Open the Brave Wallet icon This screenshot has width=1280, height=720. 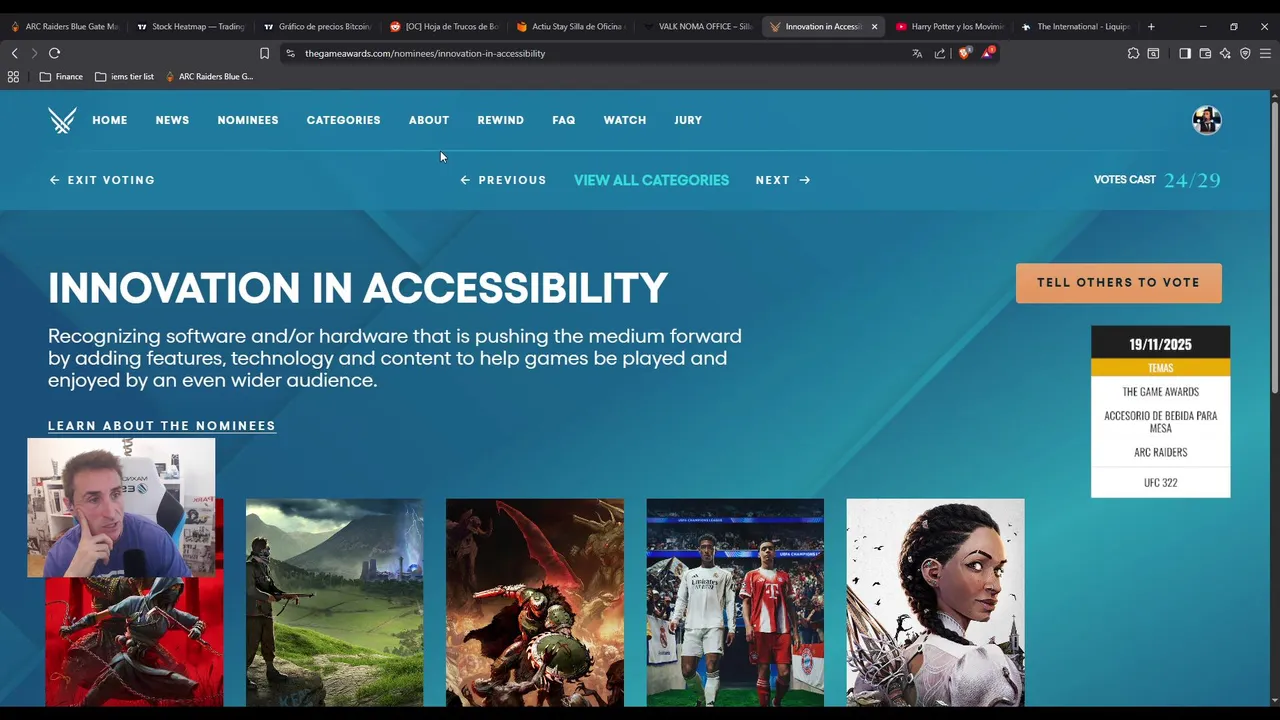point(1205,53)
